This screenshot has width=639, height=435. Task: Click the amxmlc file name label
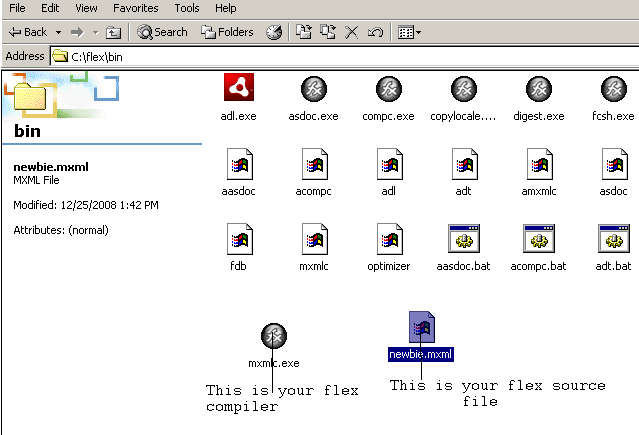click(x=539, y=191)
